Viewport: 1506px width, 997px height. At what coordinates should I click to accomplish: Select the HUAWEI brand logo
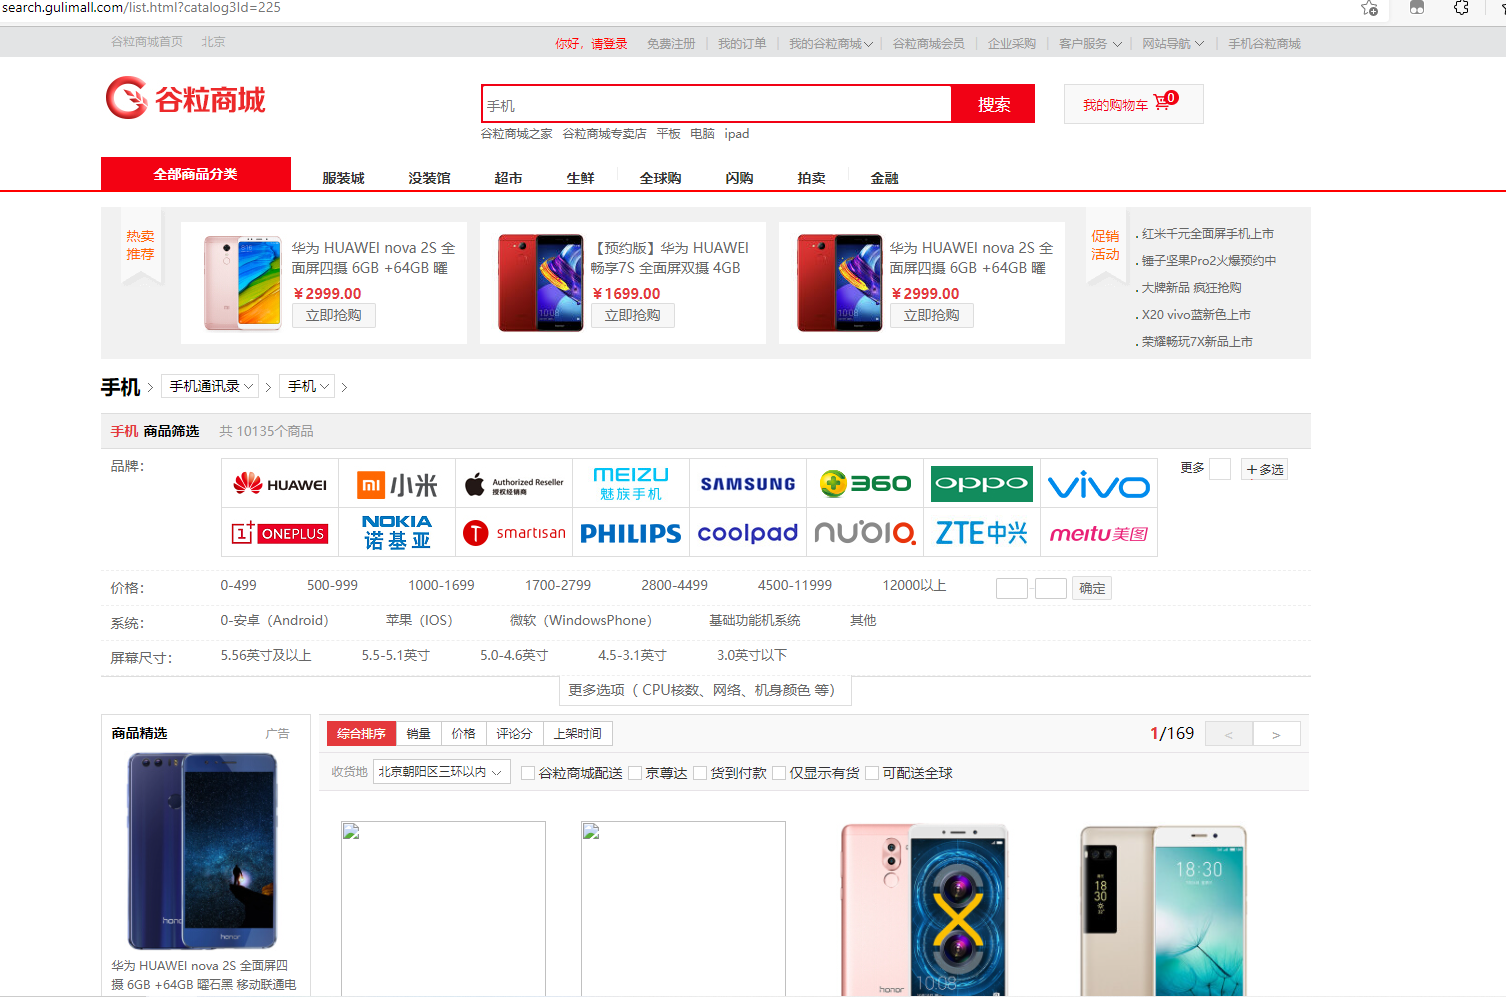[280, 483]
